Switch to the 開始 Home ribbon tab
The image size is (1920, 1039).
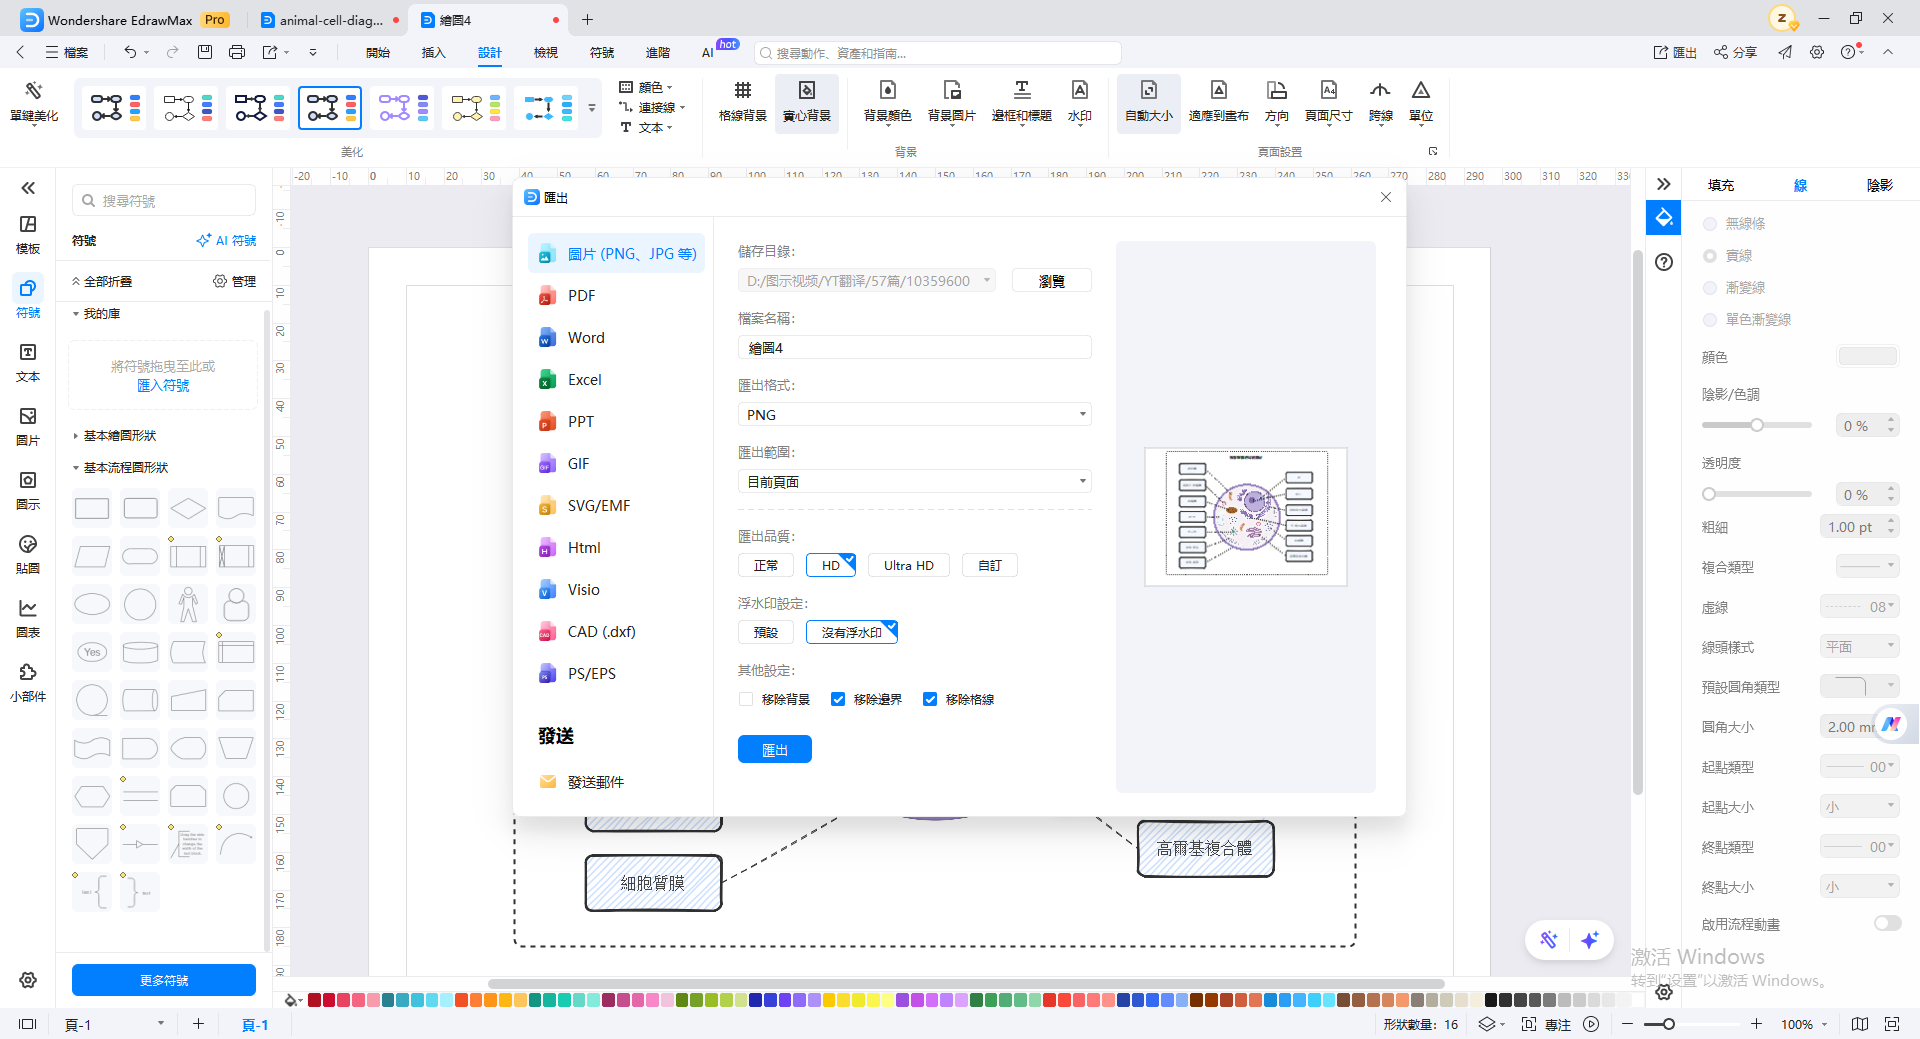click(x=378, y=53)
